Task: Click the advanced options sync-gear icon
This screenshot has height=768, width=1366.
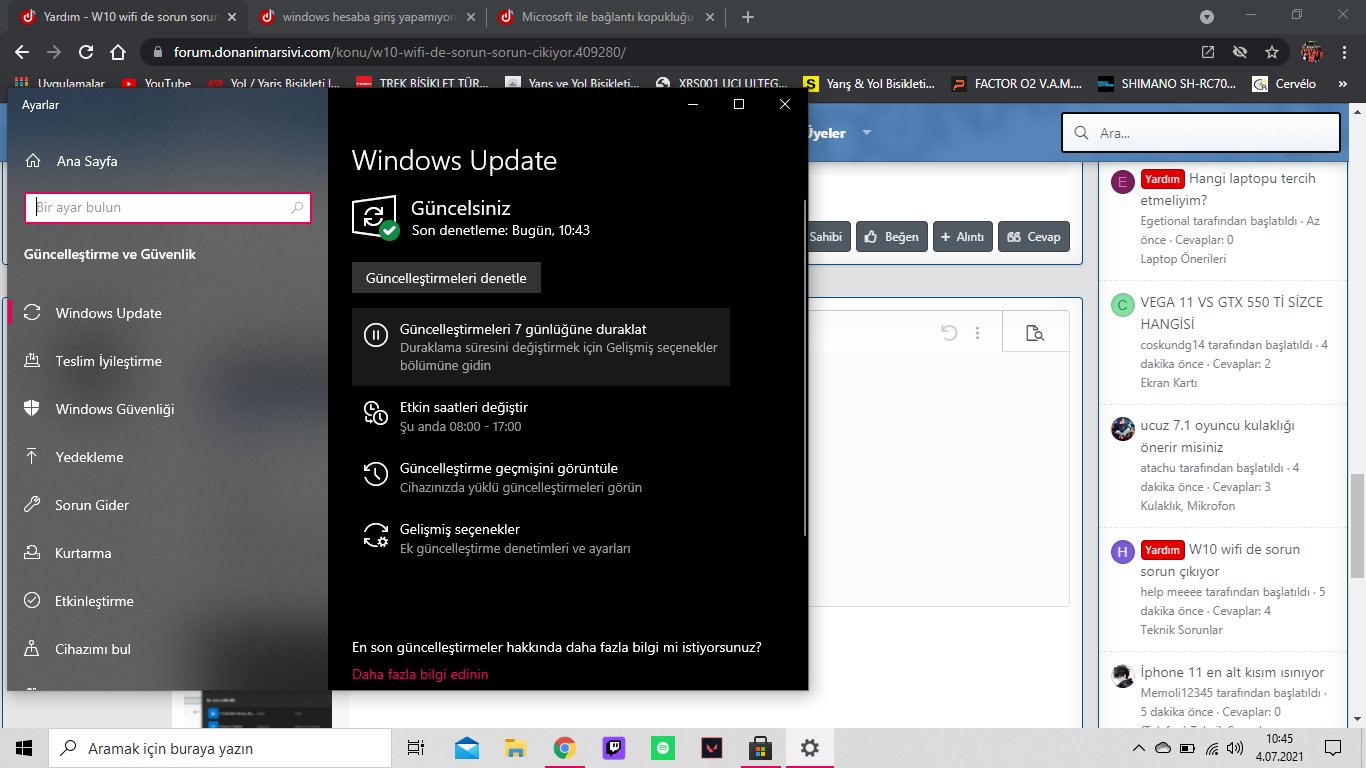Action: (375, 535)
